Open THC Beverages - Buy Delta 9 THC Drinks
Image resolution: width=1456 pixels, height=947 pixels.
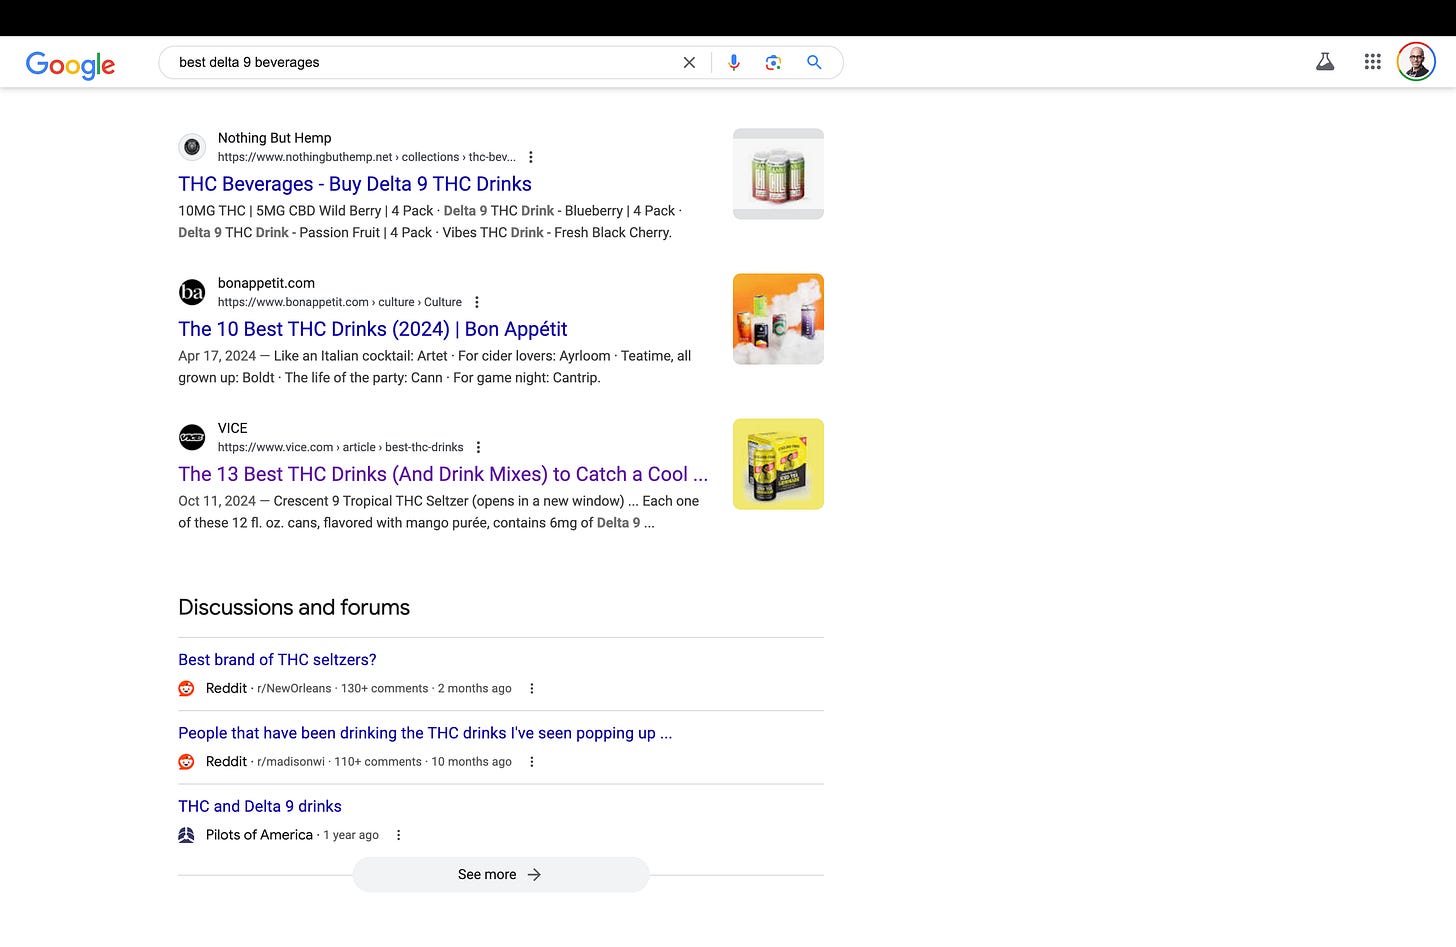coord(355,184)
